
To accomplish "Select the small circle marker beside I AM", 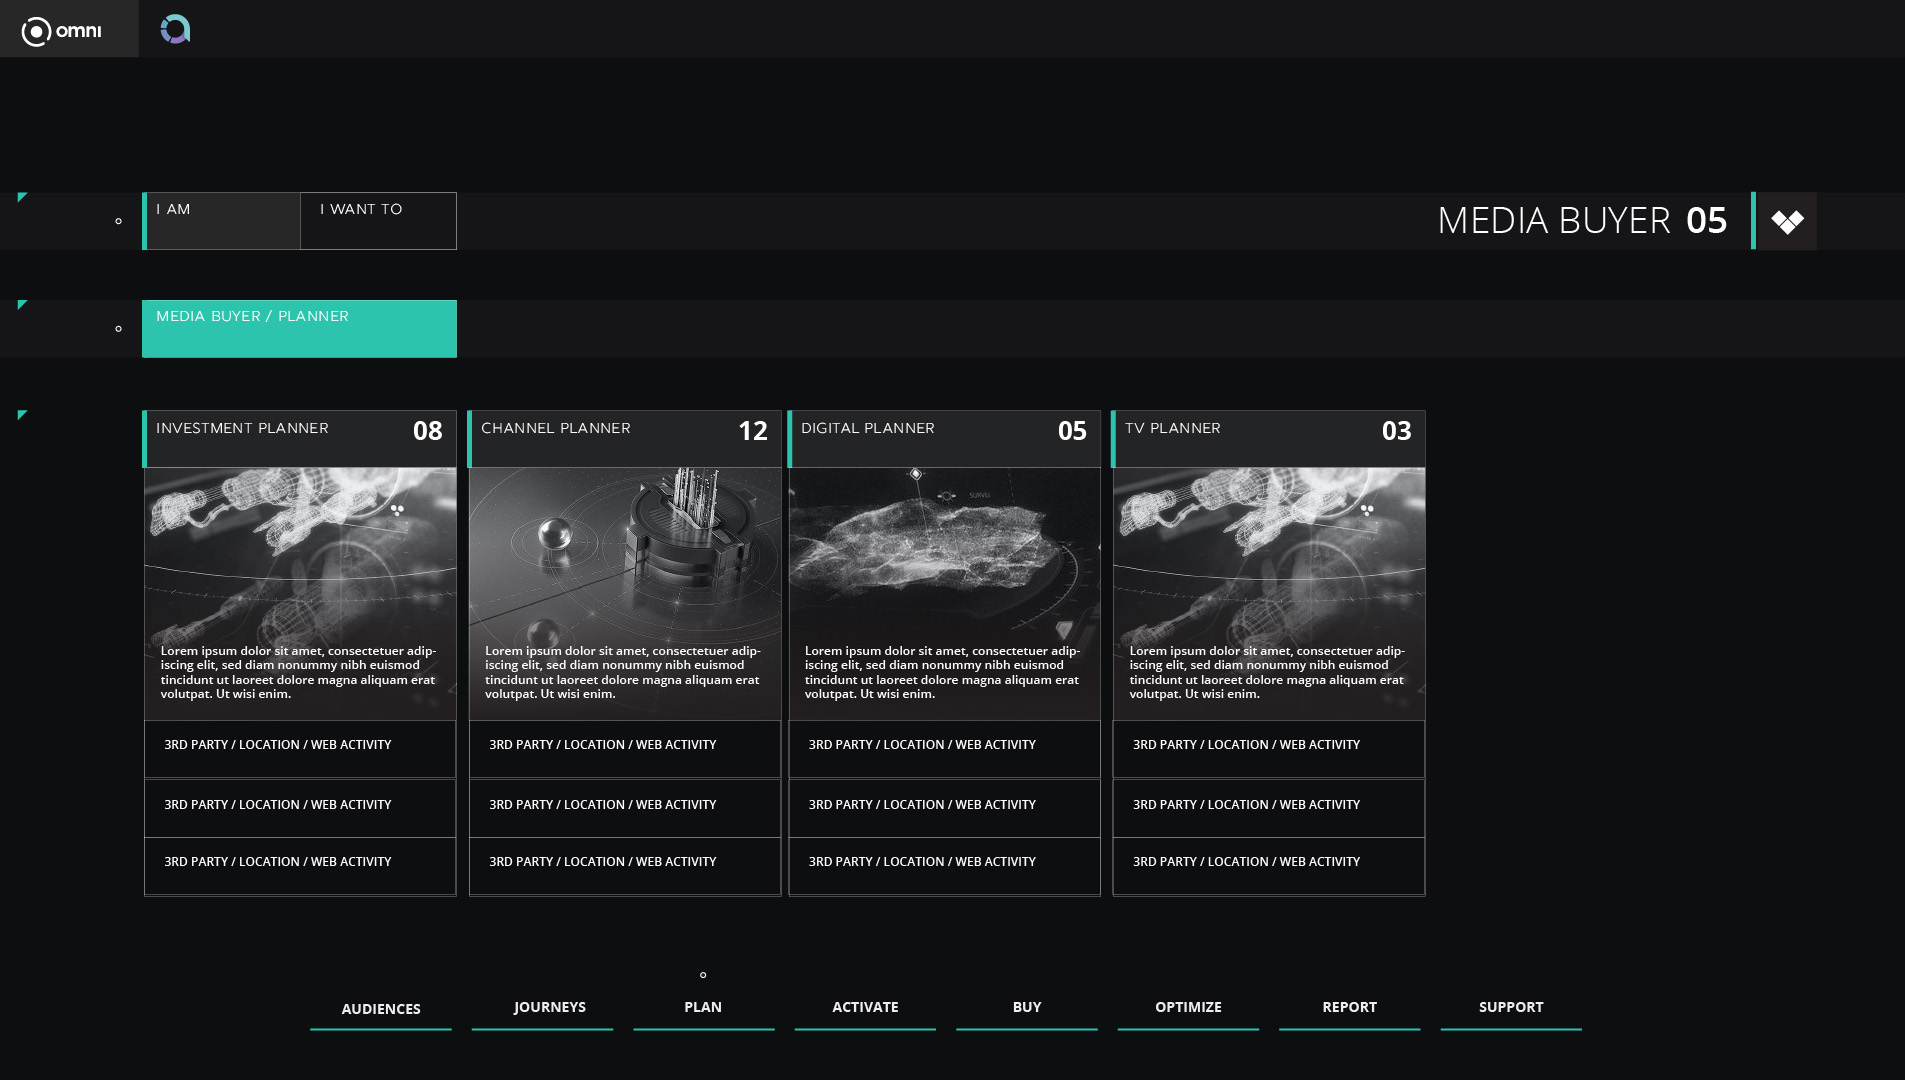I will tap(118, 221).
